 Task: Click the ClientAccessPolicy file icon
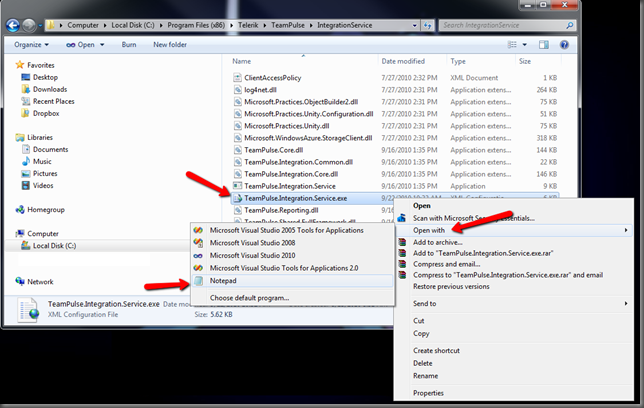237,77
